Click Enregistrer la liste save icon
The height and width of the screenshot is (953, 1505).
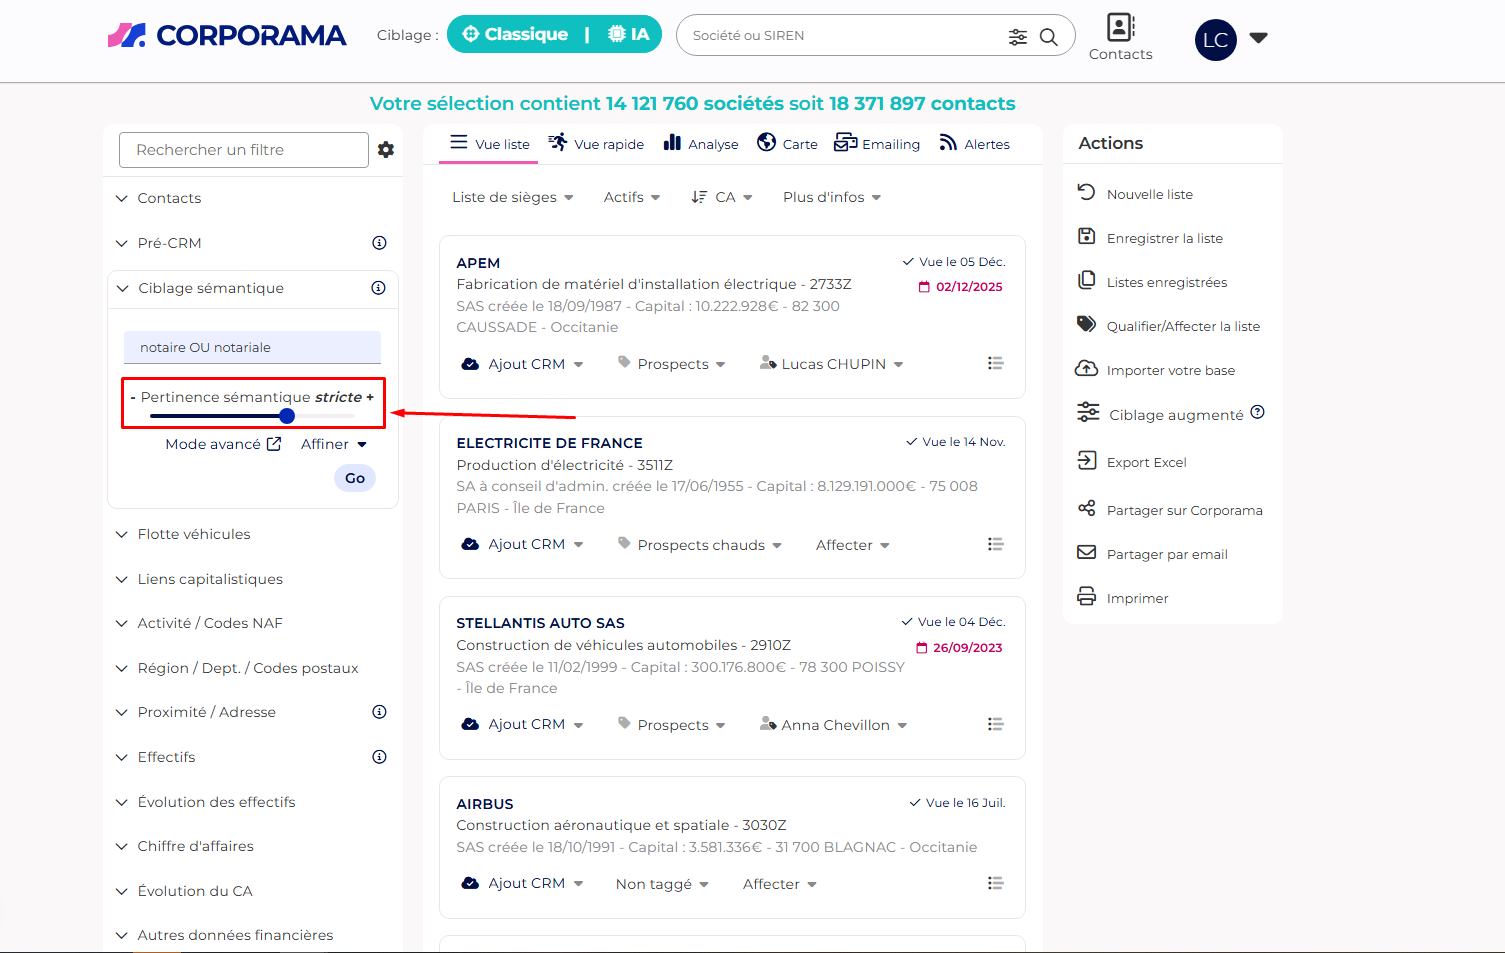[x=1087, y=237]
